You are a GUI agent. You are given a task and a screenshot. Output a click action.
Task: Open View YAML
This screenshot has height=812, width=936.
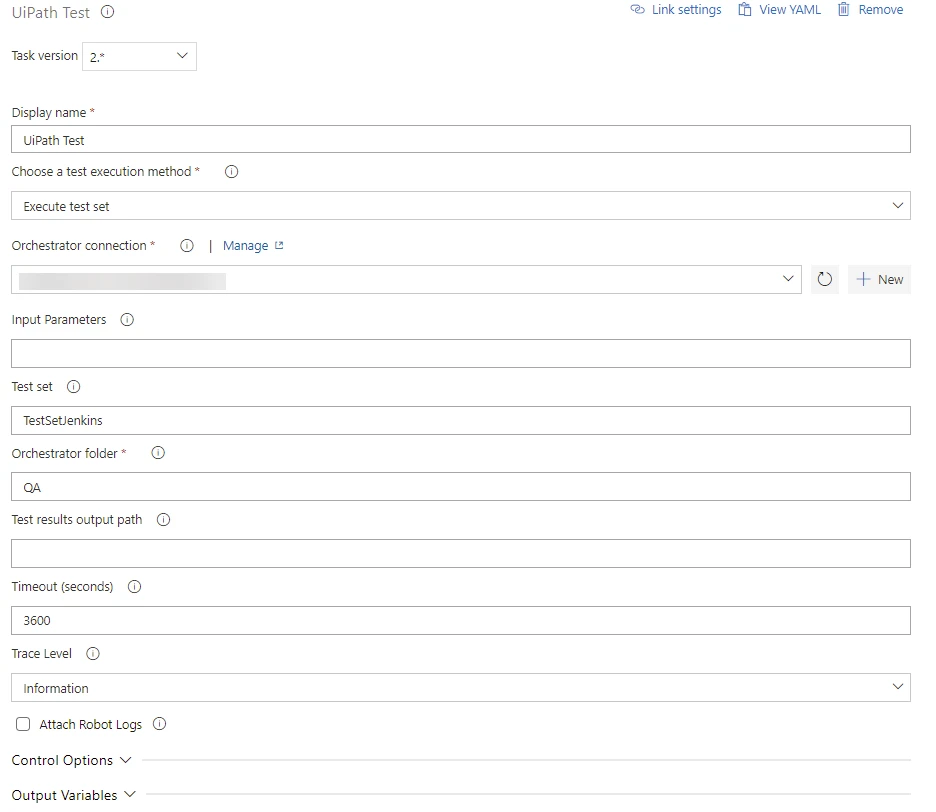779,10
